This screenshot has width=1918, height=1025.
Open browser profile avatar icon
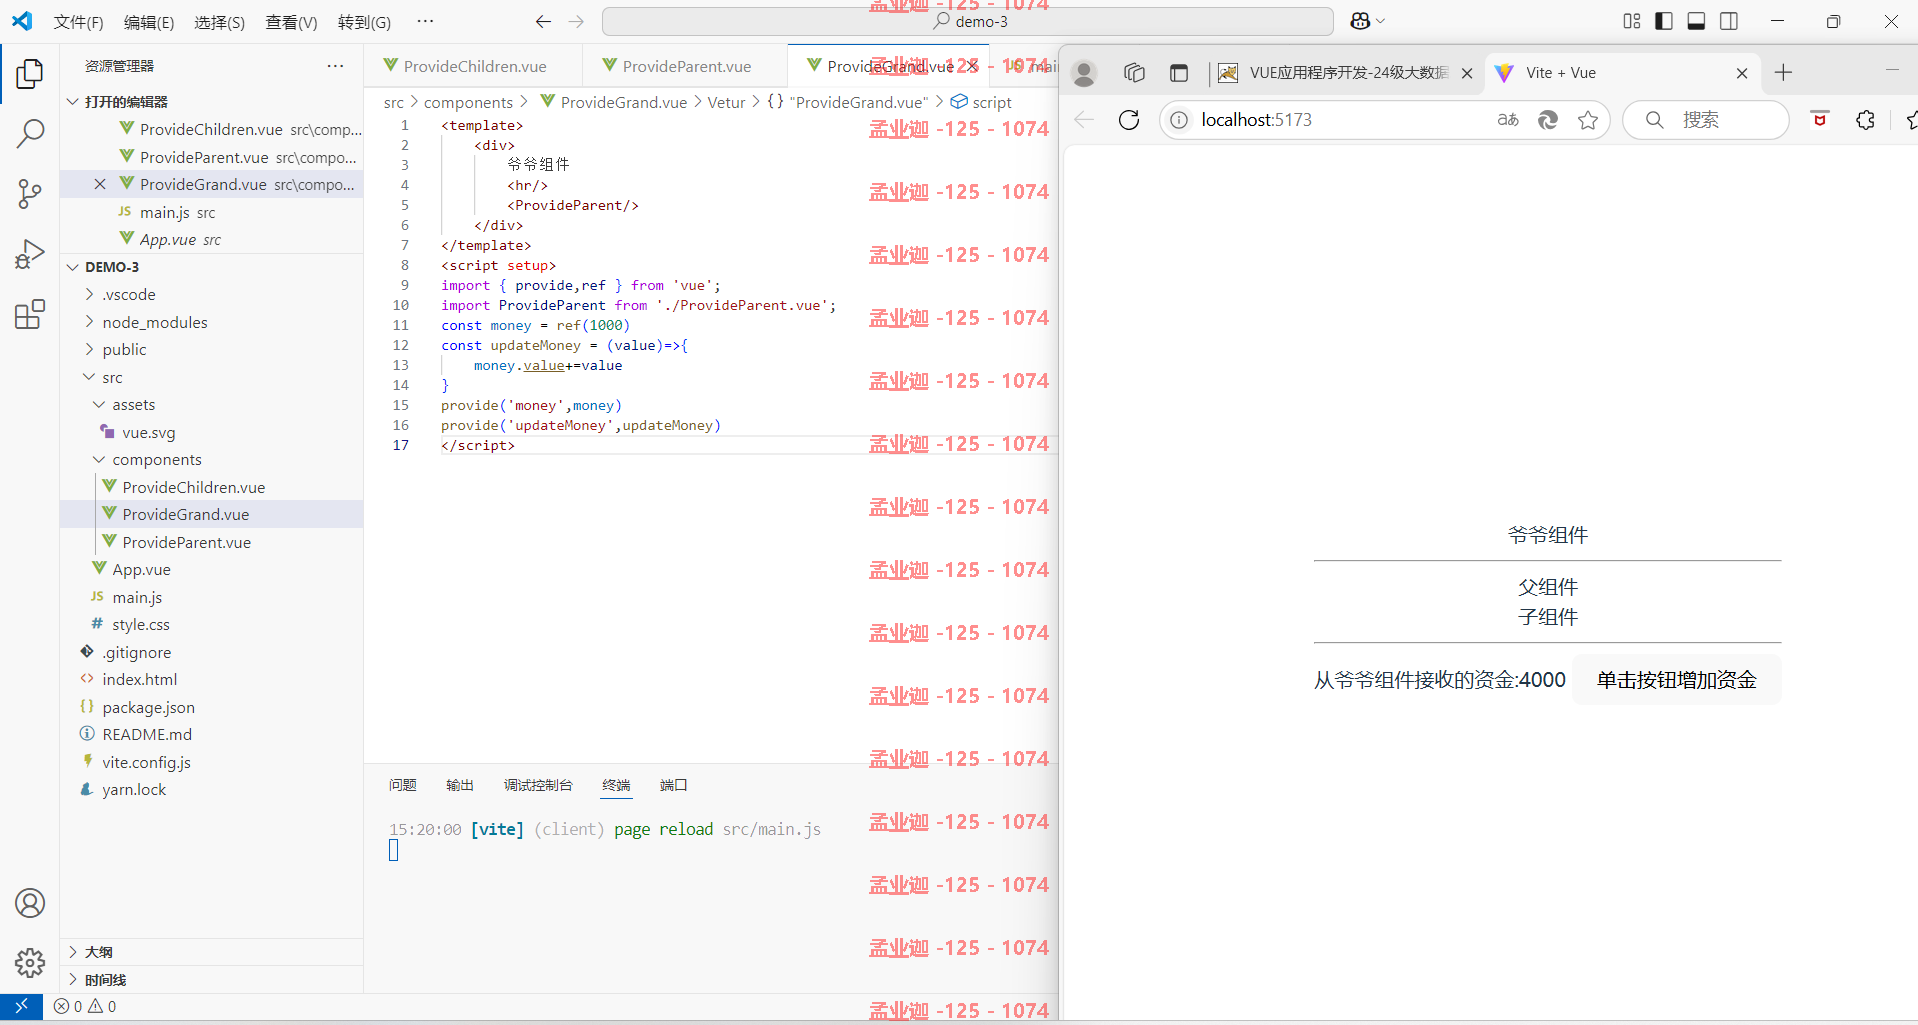pyautogui.click(x=1084, y=73)
